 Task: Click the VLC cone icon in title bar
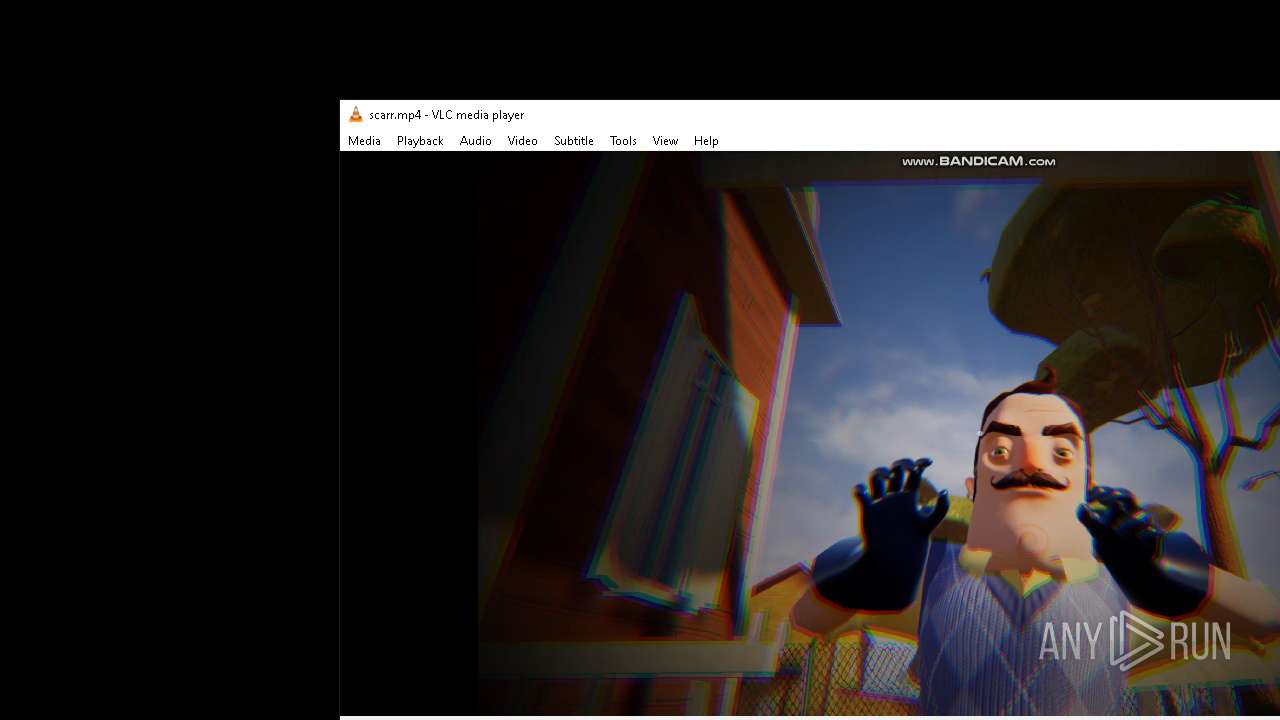355,115
